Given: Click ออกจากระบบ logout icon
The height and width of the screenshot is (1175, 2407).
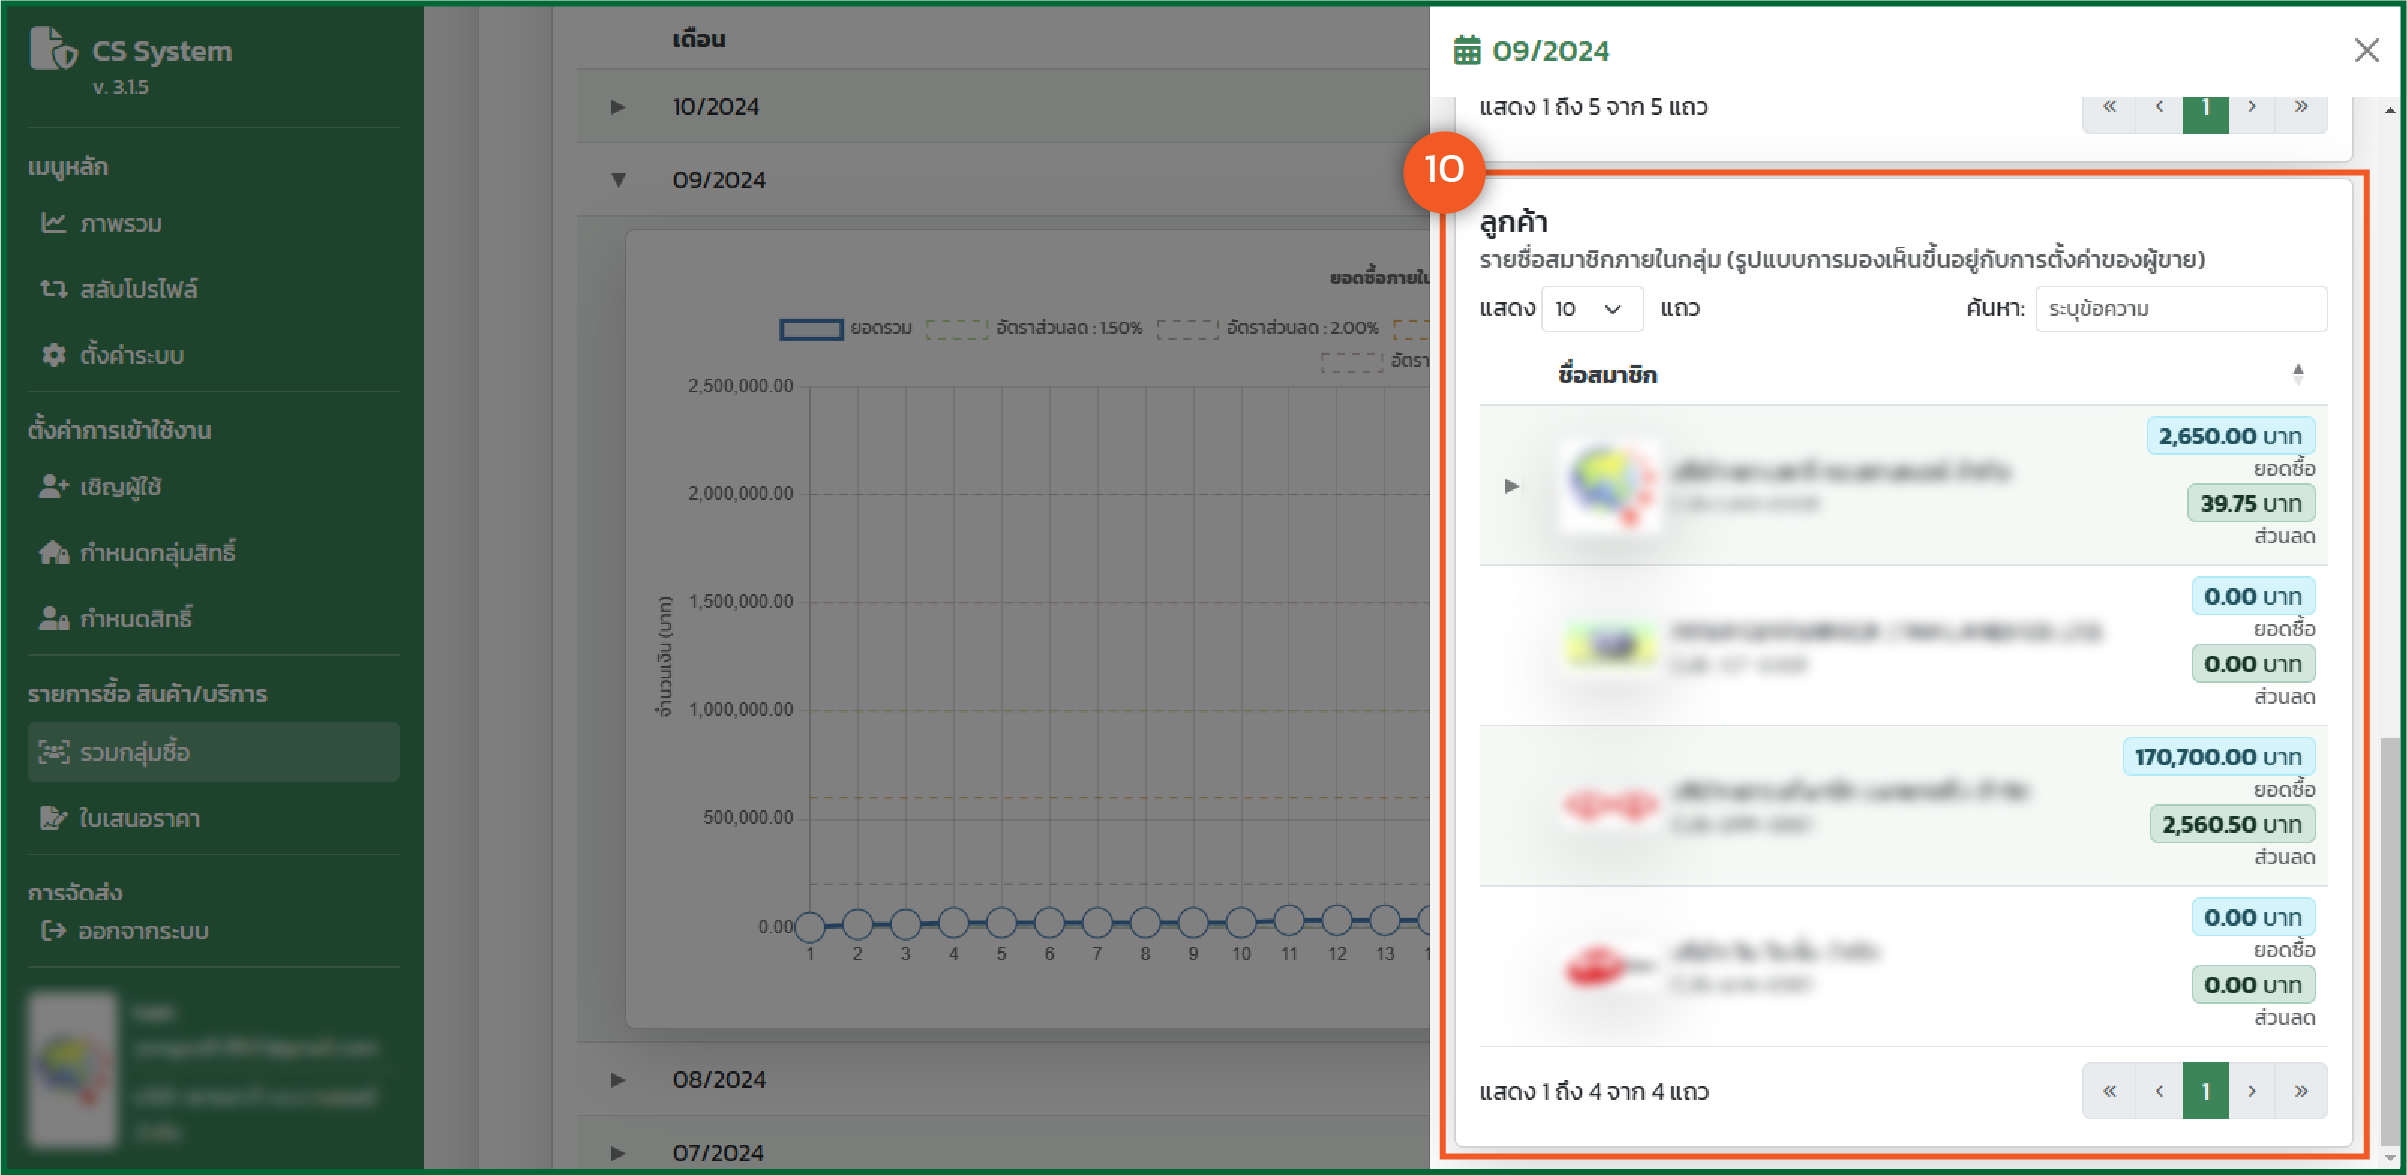Looking at the screenshot, I should tap(54, 931).
